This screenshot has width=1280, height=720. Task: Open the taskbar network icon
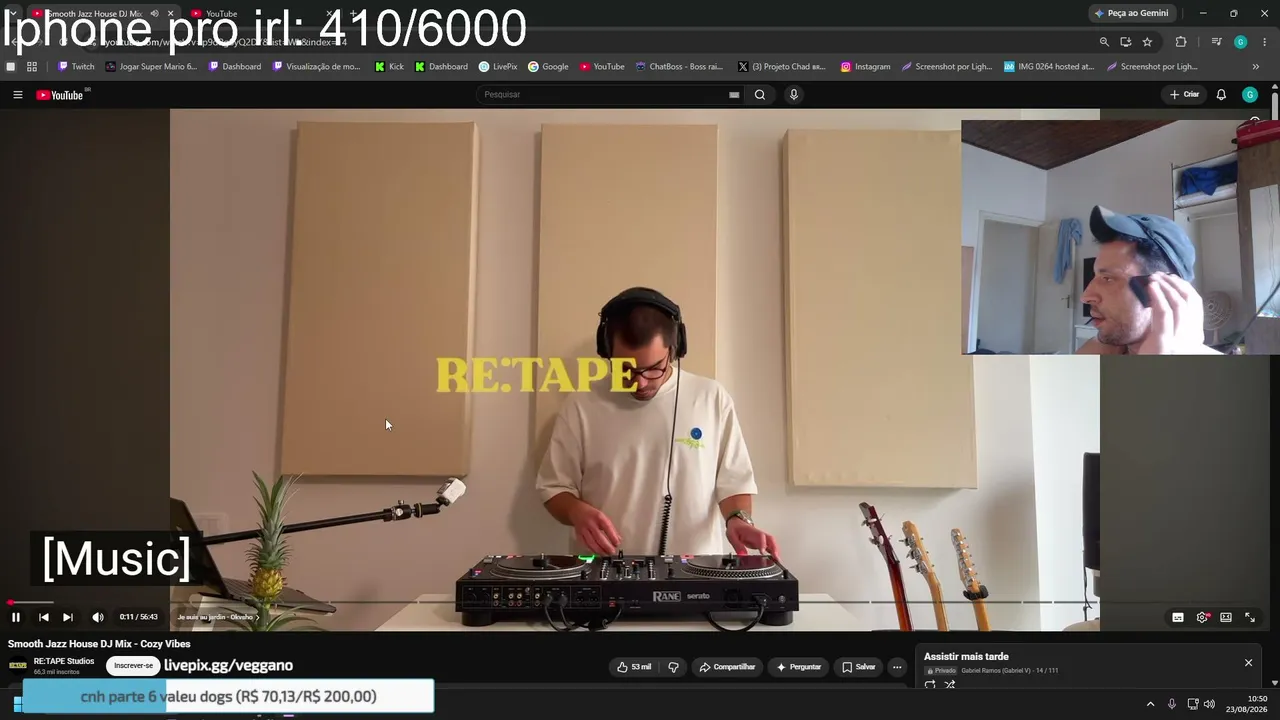click(x=1192, y=704)
